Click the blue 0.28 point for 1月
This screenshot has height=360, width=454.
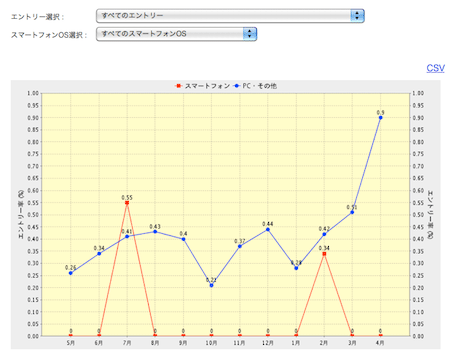[296, 268]
